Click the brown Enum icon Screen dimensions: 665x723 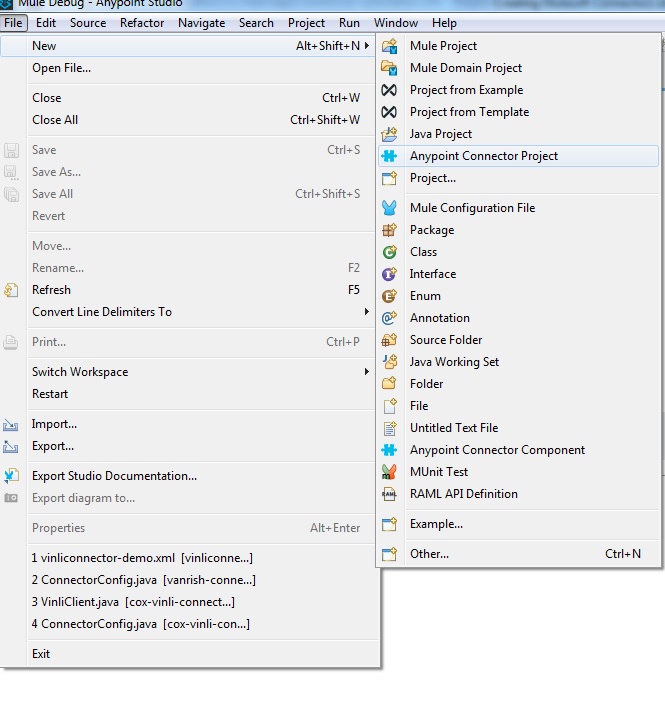pos(389,296)
